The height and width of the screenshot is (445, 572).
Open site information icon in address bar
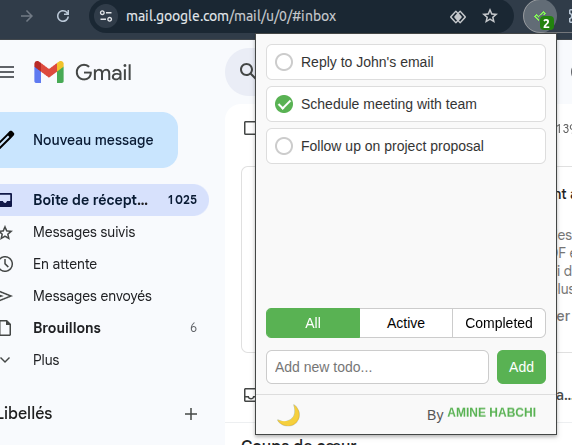coord(106,16)
